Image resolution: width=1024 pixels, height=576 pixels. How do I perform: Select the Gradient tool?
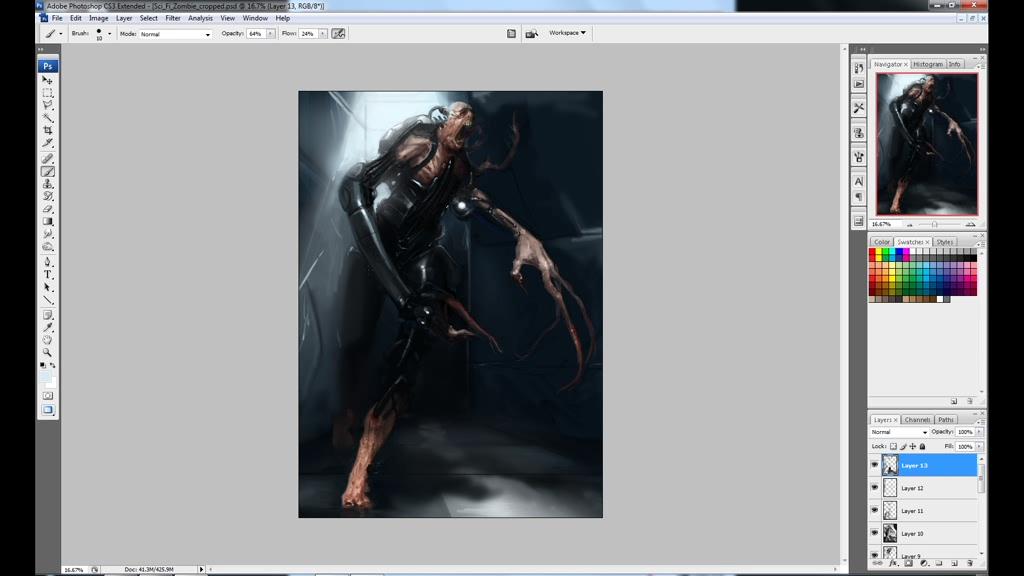coord(47,221)
